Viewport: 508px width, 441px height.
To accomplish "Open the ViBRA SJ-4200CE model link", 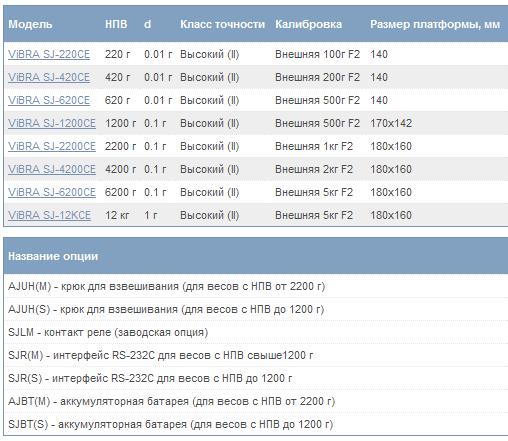I will [x=52, y=169].
